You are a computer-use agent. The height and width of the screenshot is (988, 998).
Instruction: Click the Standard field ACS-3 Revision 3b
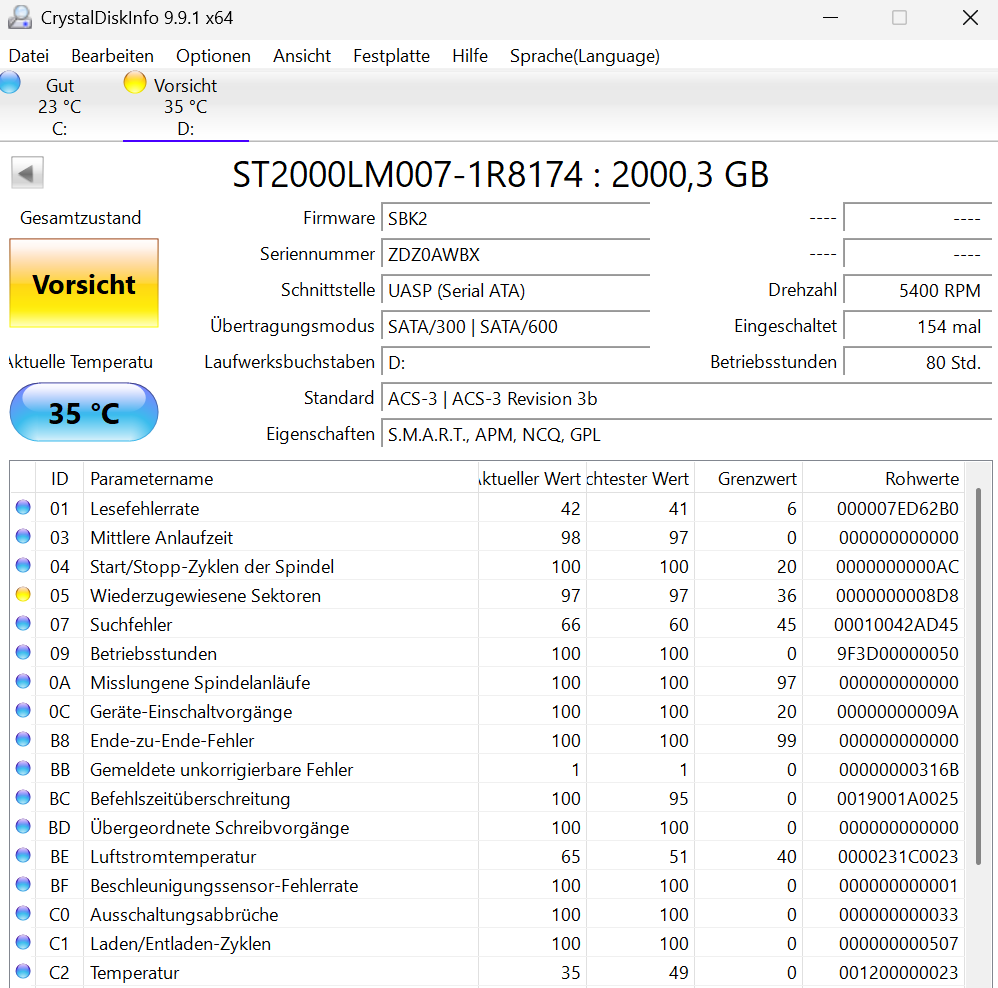pyautogui.click(x=687, y=399)
